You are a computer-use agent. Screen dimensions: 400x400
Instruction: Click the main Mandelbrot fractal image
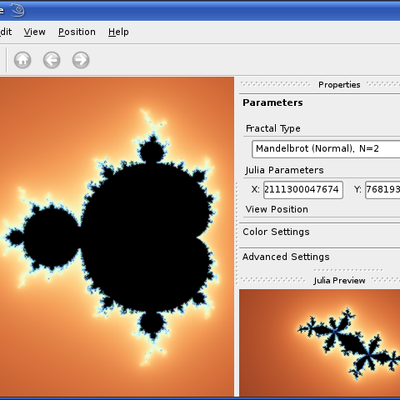pyautogui.click(x=117, y=237)
